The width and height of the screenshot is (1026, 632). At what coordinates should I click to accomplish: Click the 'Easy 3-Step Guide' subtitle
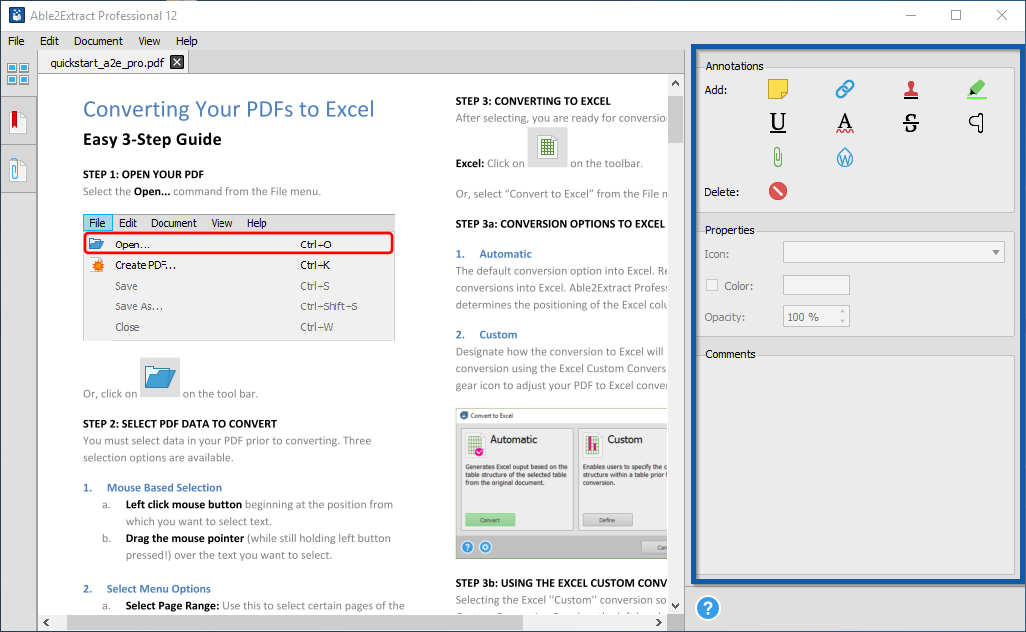click(152, 139)
